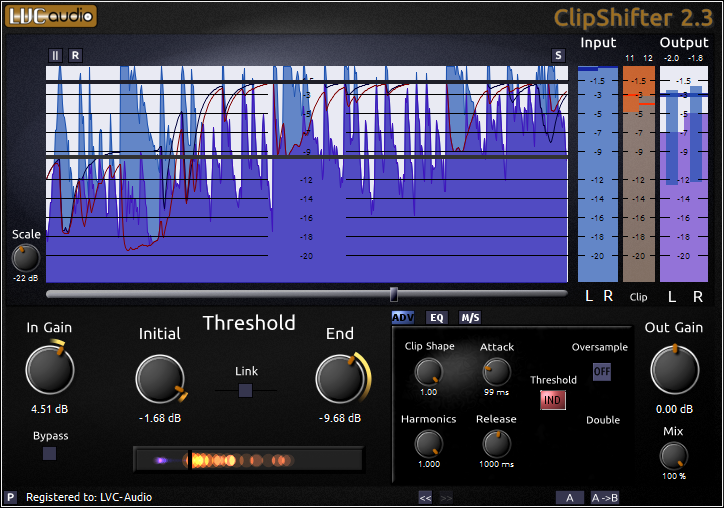Select the A preset slot button
This screenshot has width=724, height=508.
click(x=569, y=497)
